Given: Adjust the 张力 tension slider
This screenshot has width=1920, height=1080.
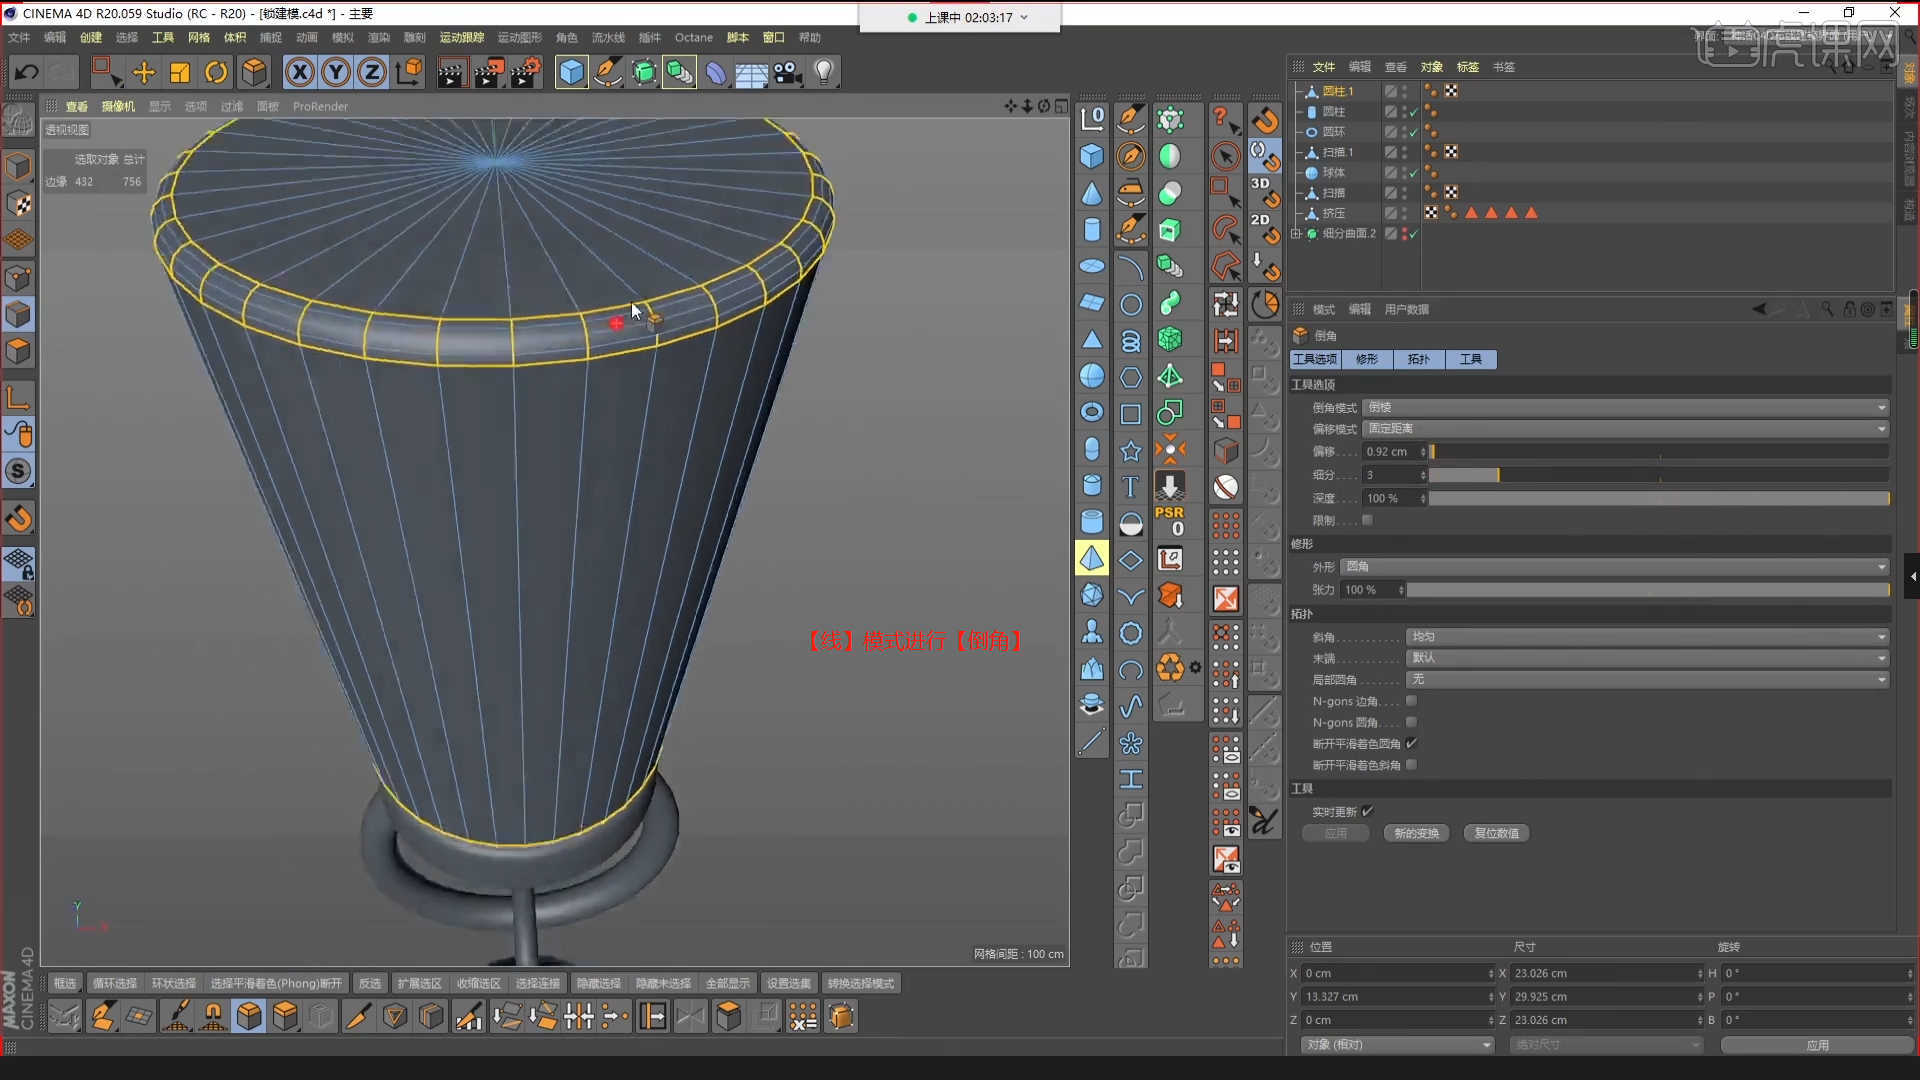Looking at the screenshot, I should (x=1647, y=590).
